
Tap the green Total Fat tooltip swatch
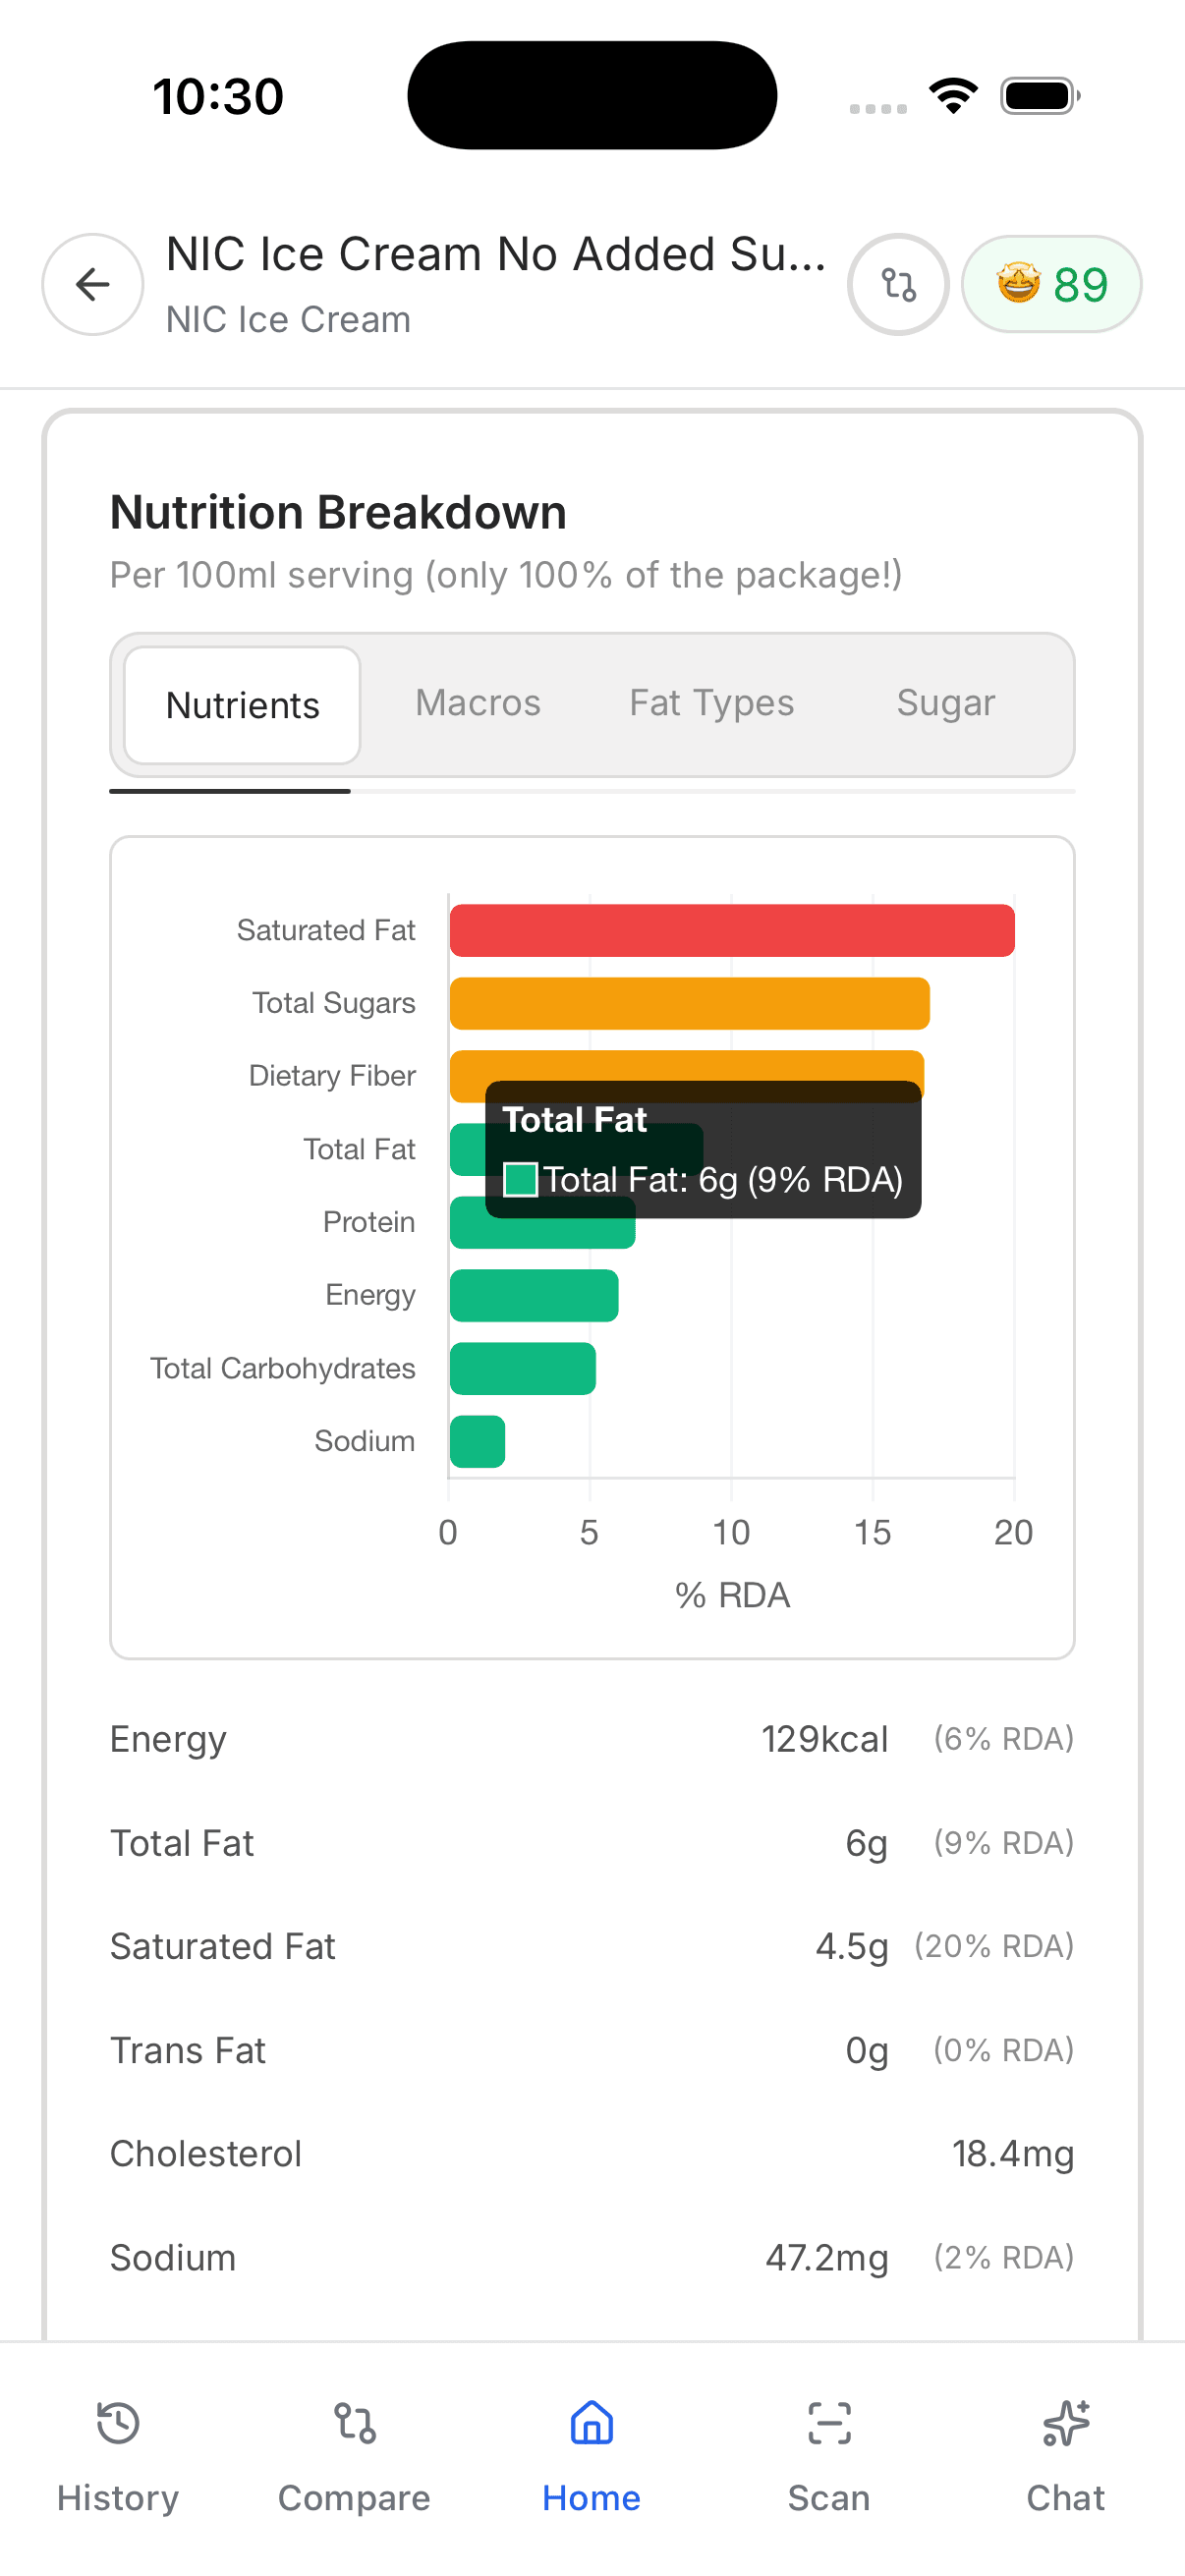coord(520,1180)
